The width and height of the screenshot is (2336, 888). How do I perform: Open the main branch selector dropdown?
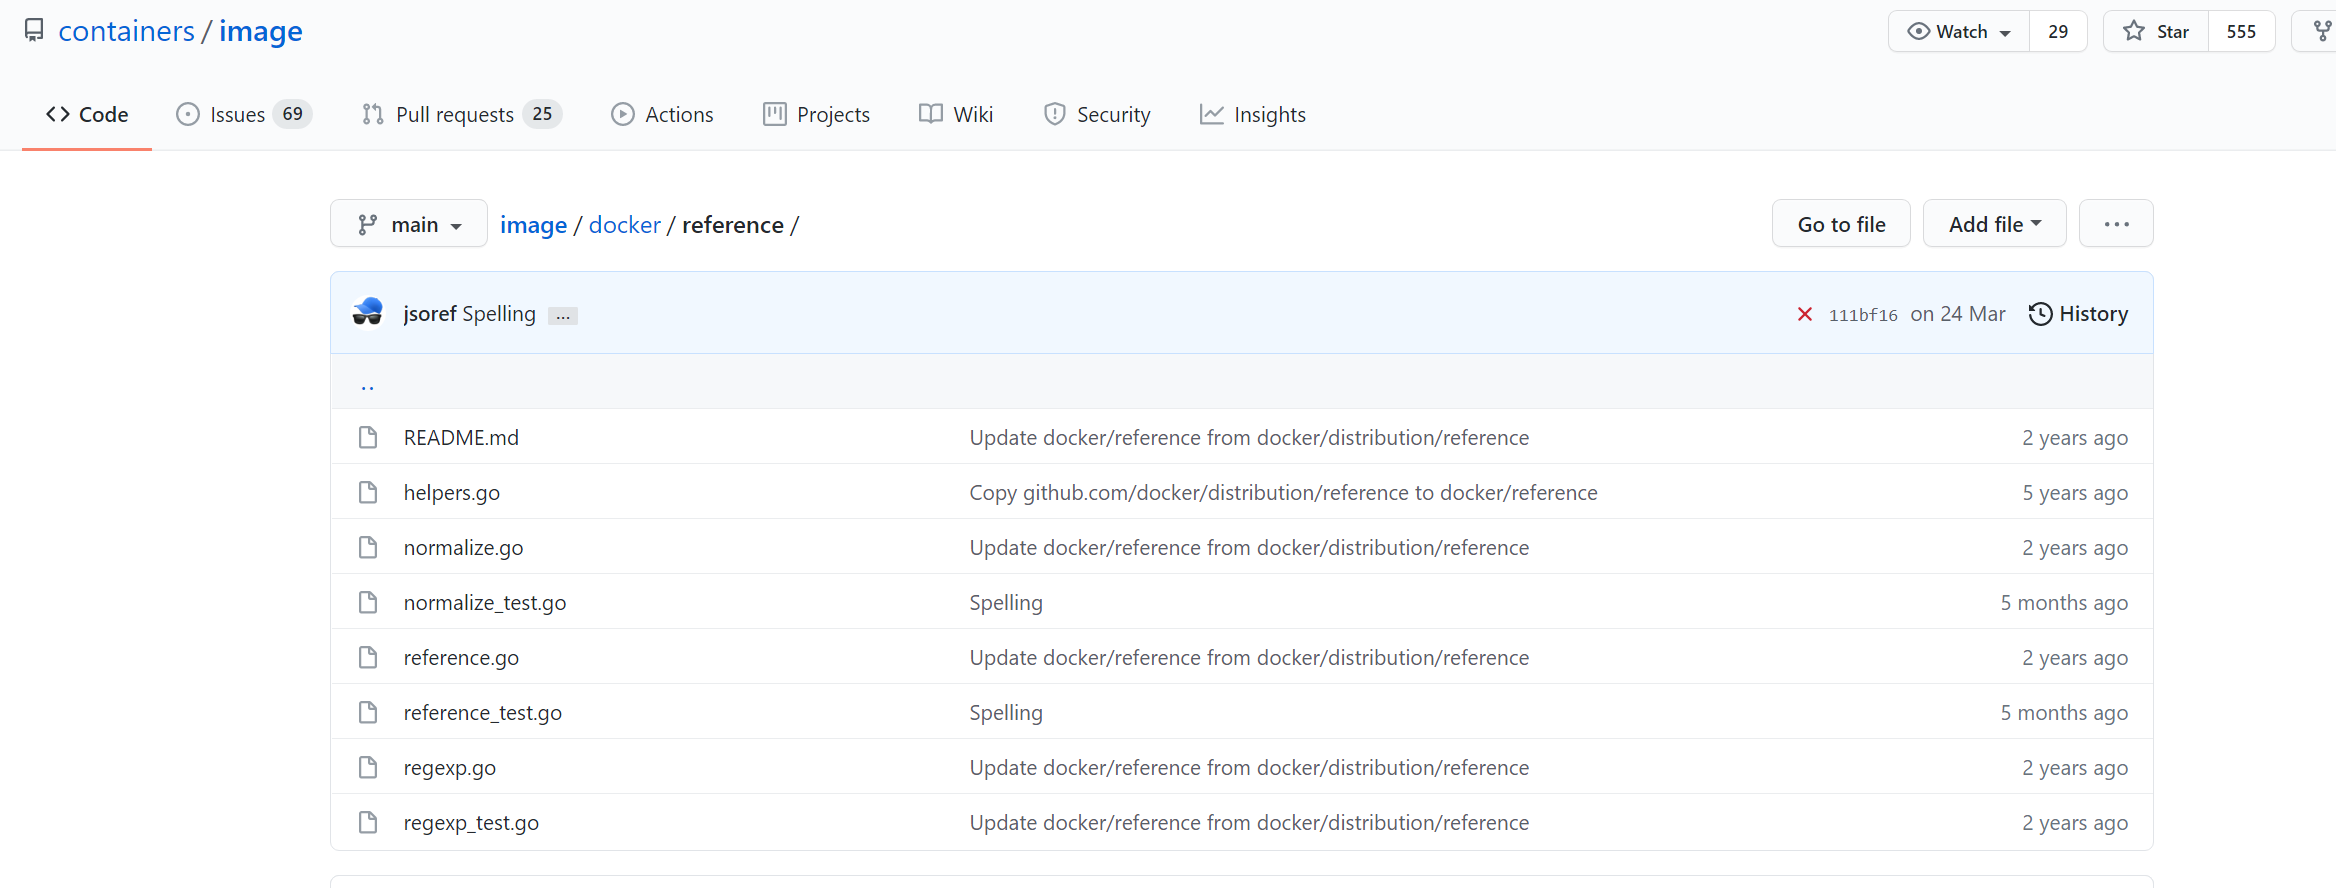409,224
